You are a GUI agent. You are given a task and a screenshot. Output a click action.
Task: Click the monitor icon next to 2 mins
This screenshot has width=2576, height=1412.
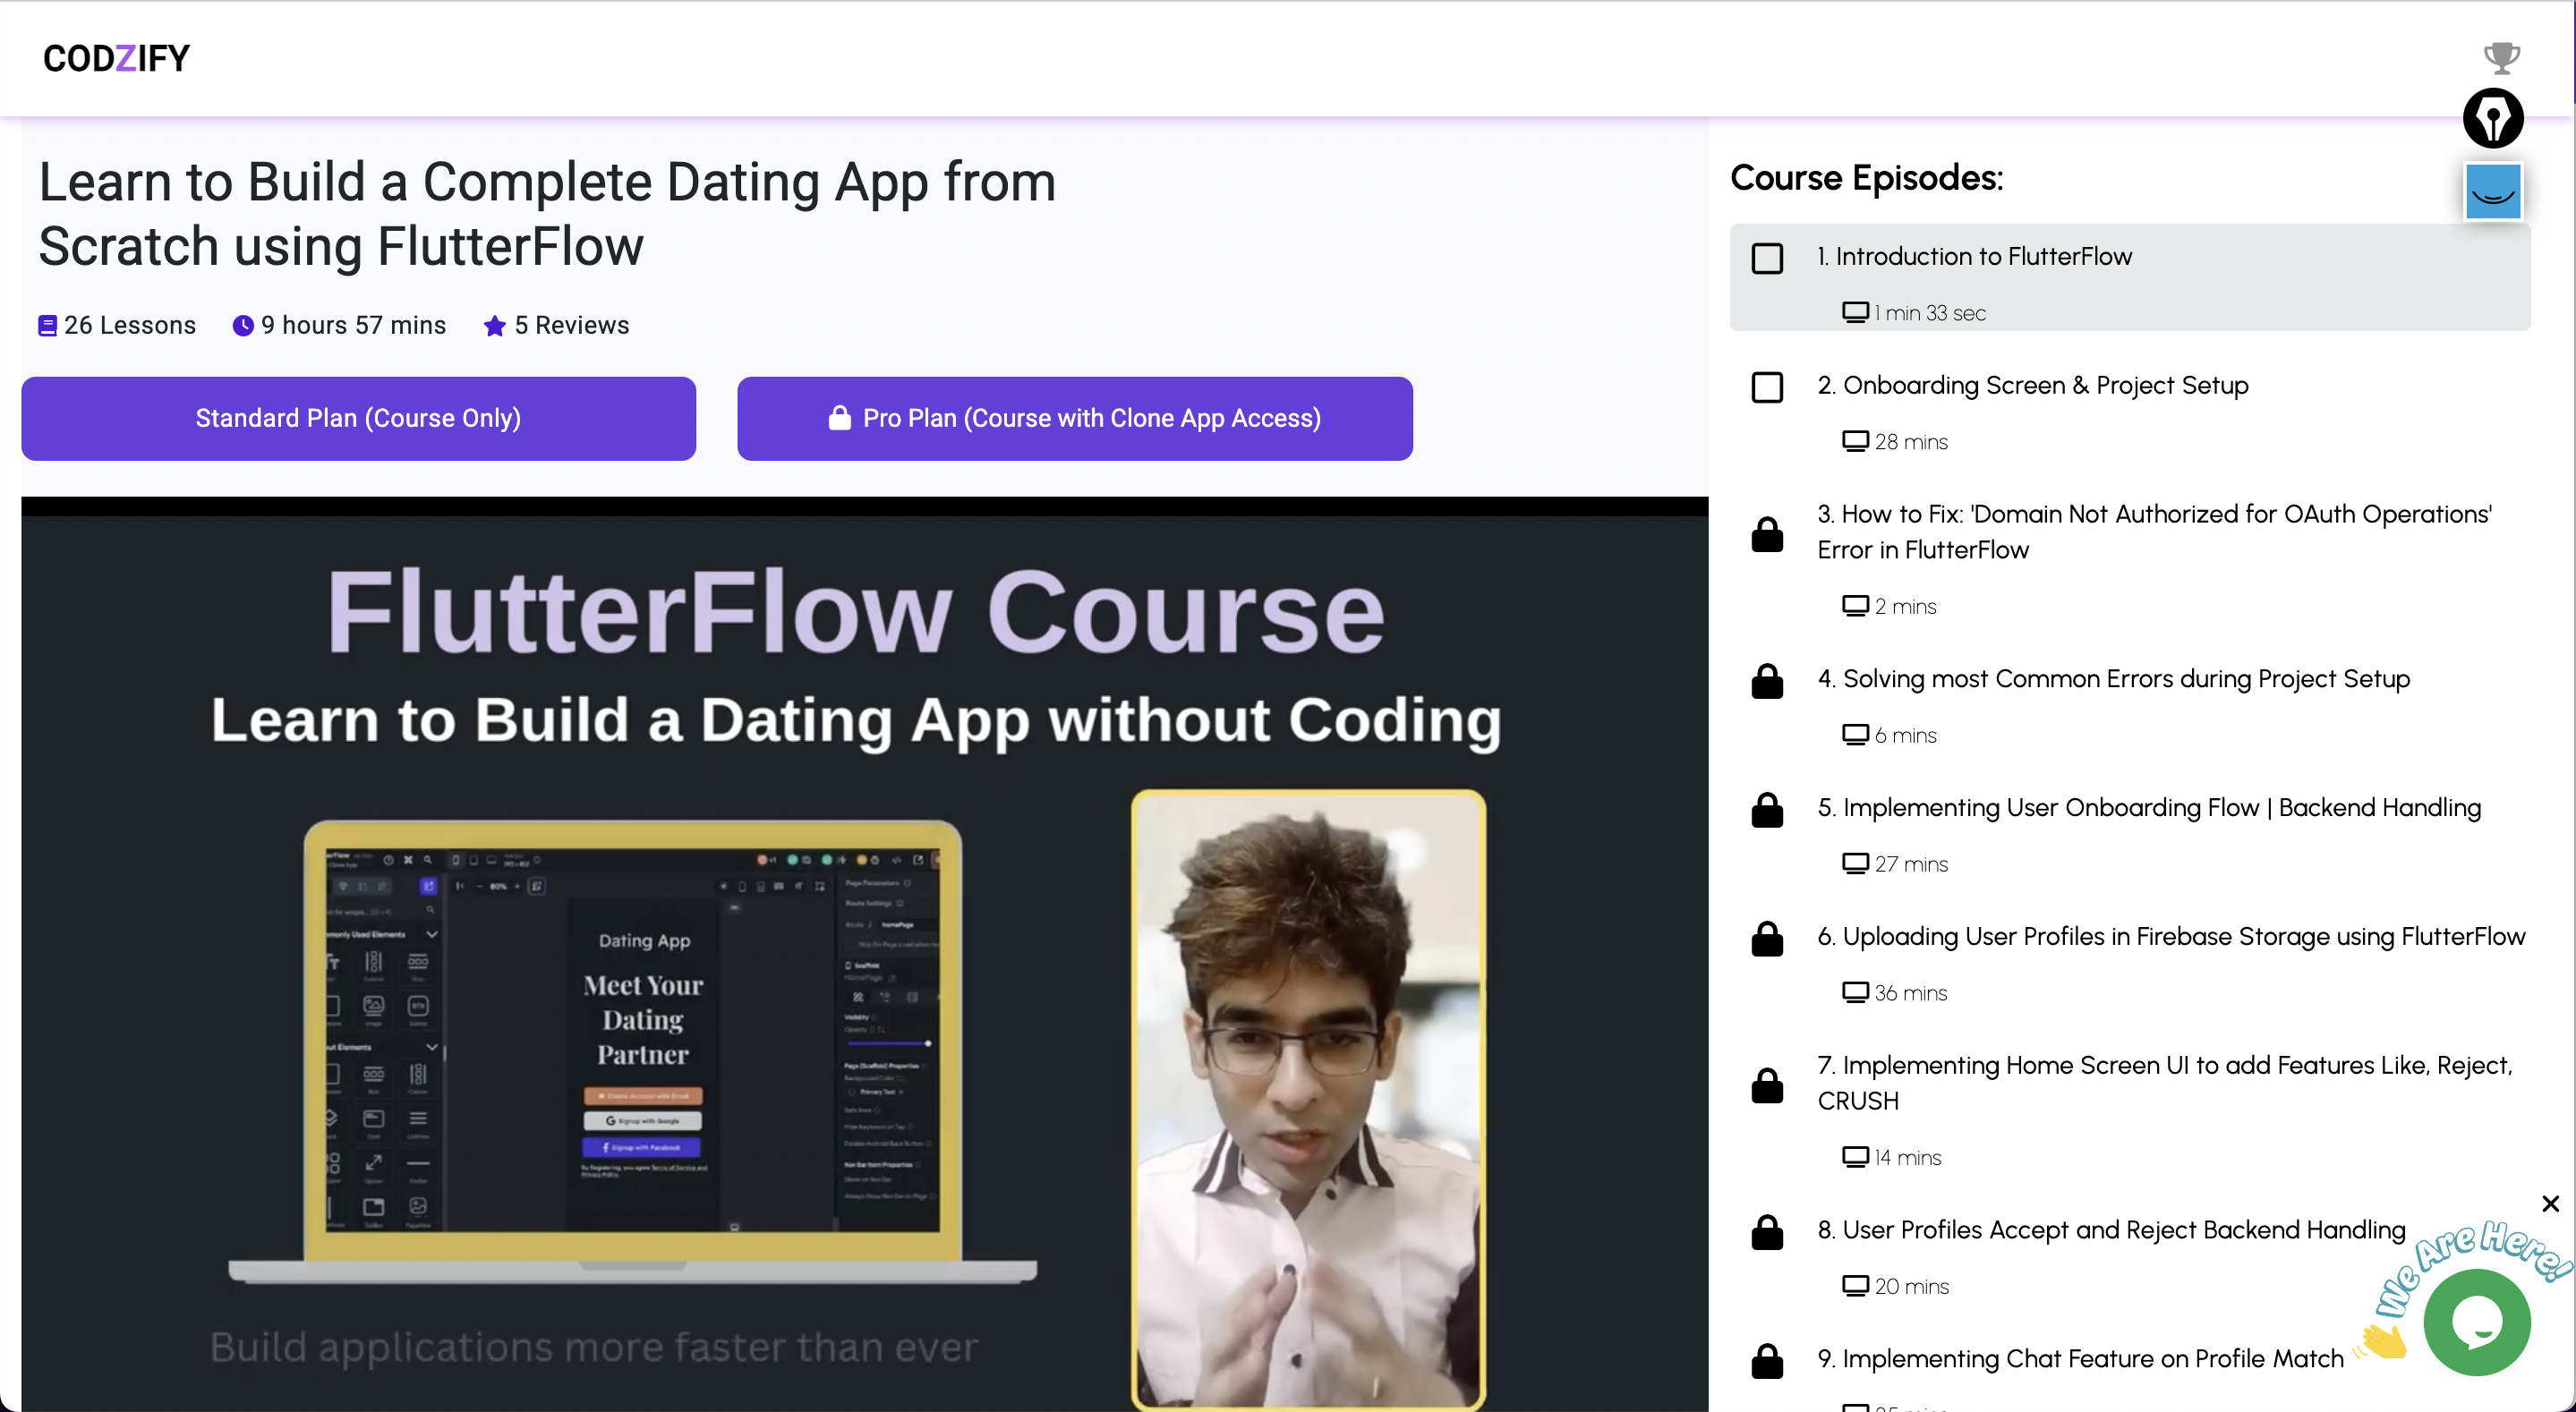[x=1855, y=606]
